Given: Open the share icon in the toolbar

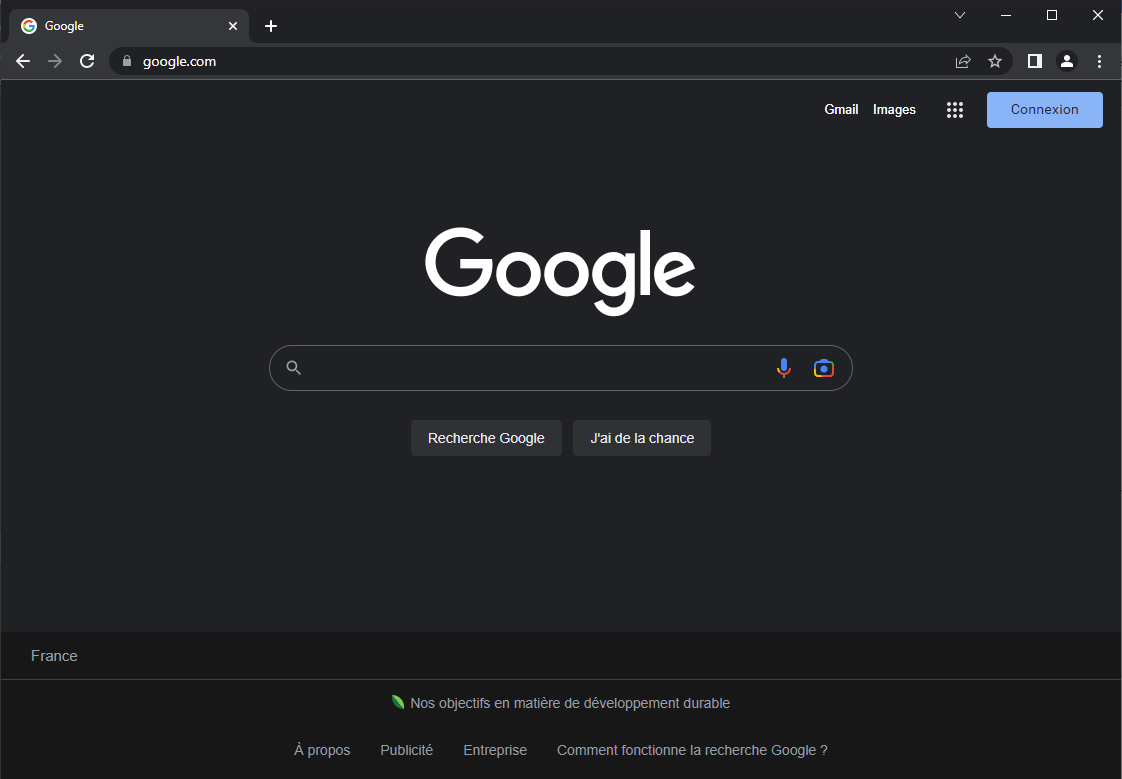Looking at the screenshot, I should [962, 61].
